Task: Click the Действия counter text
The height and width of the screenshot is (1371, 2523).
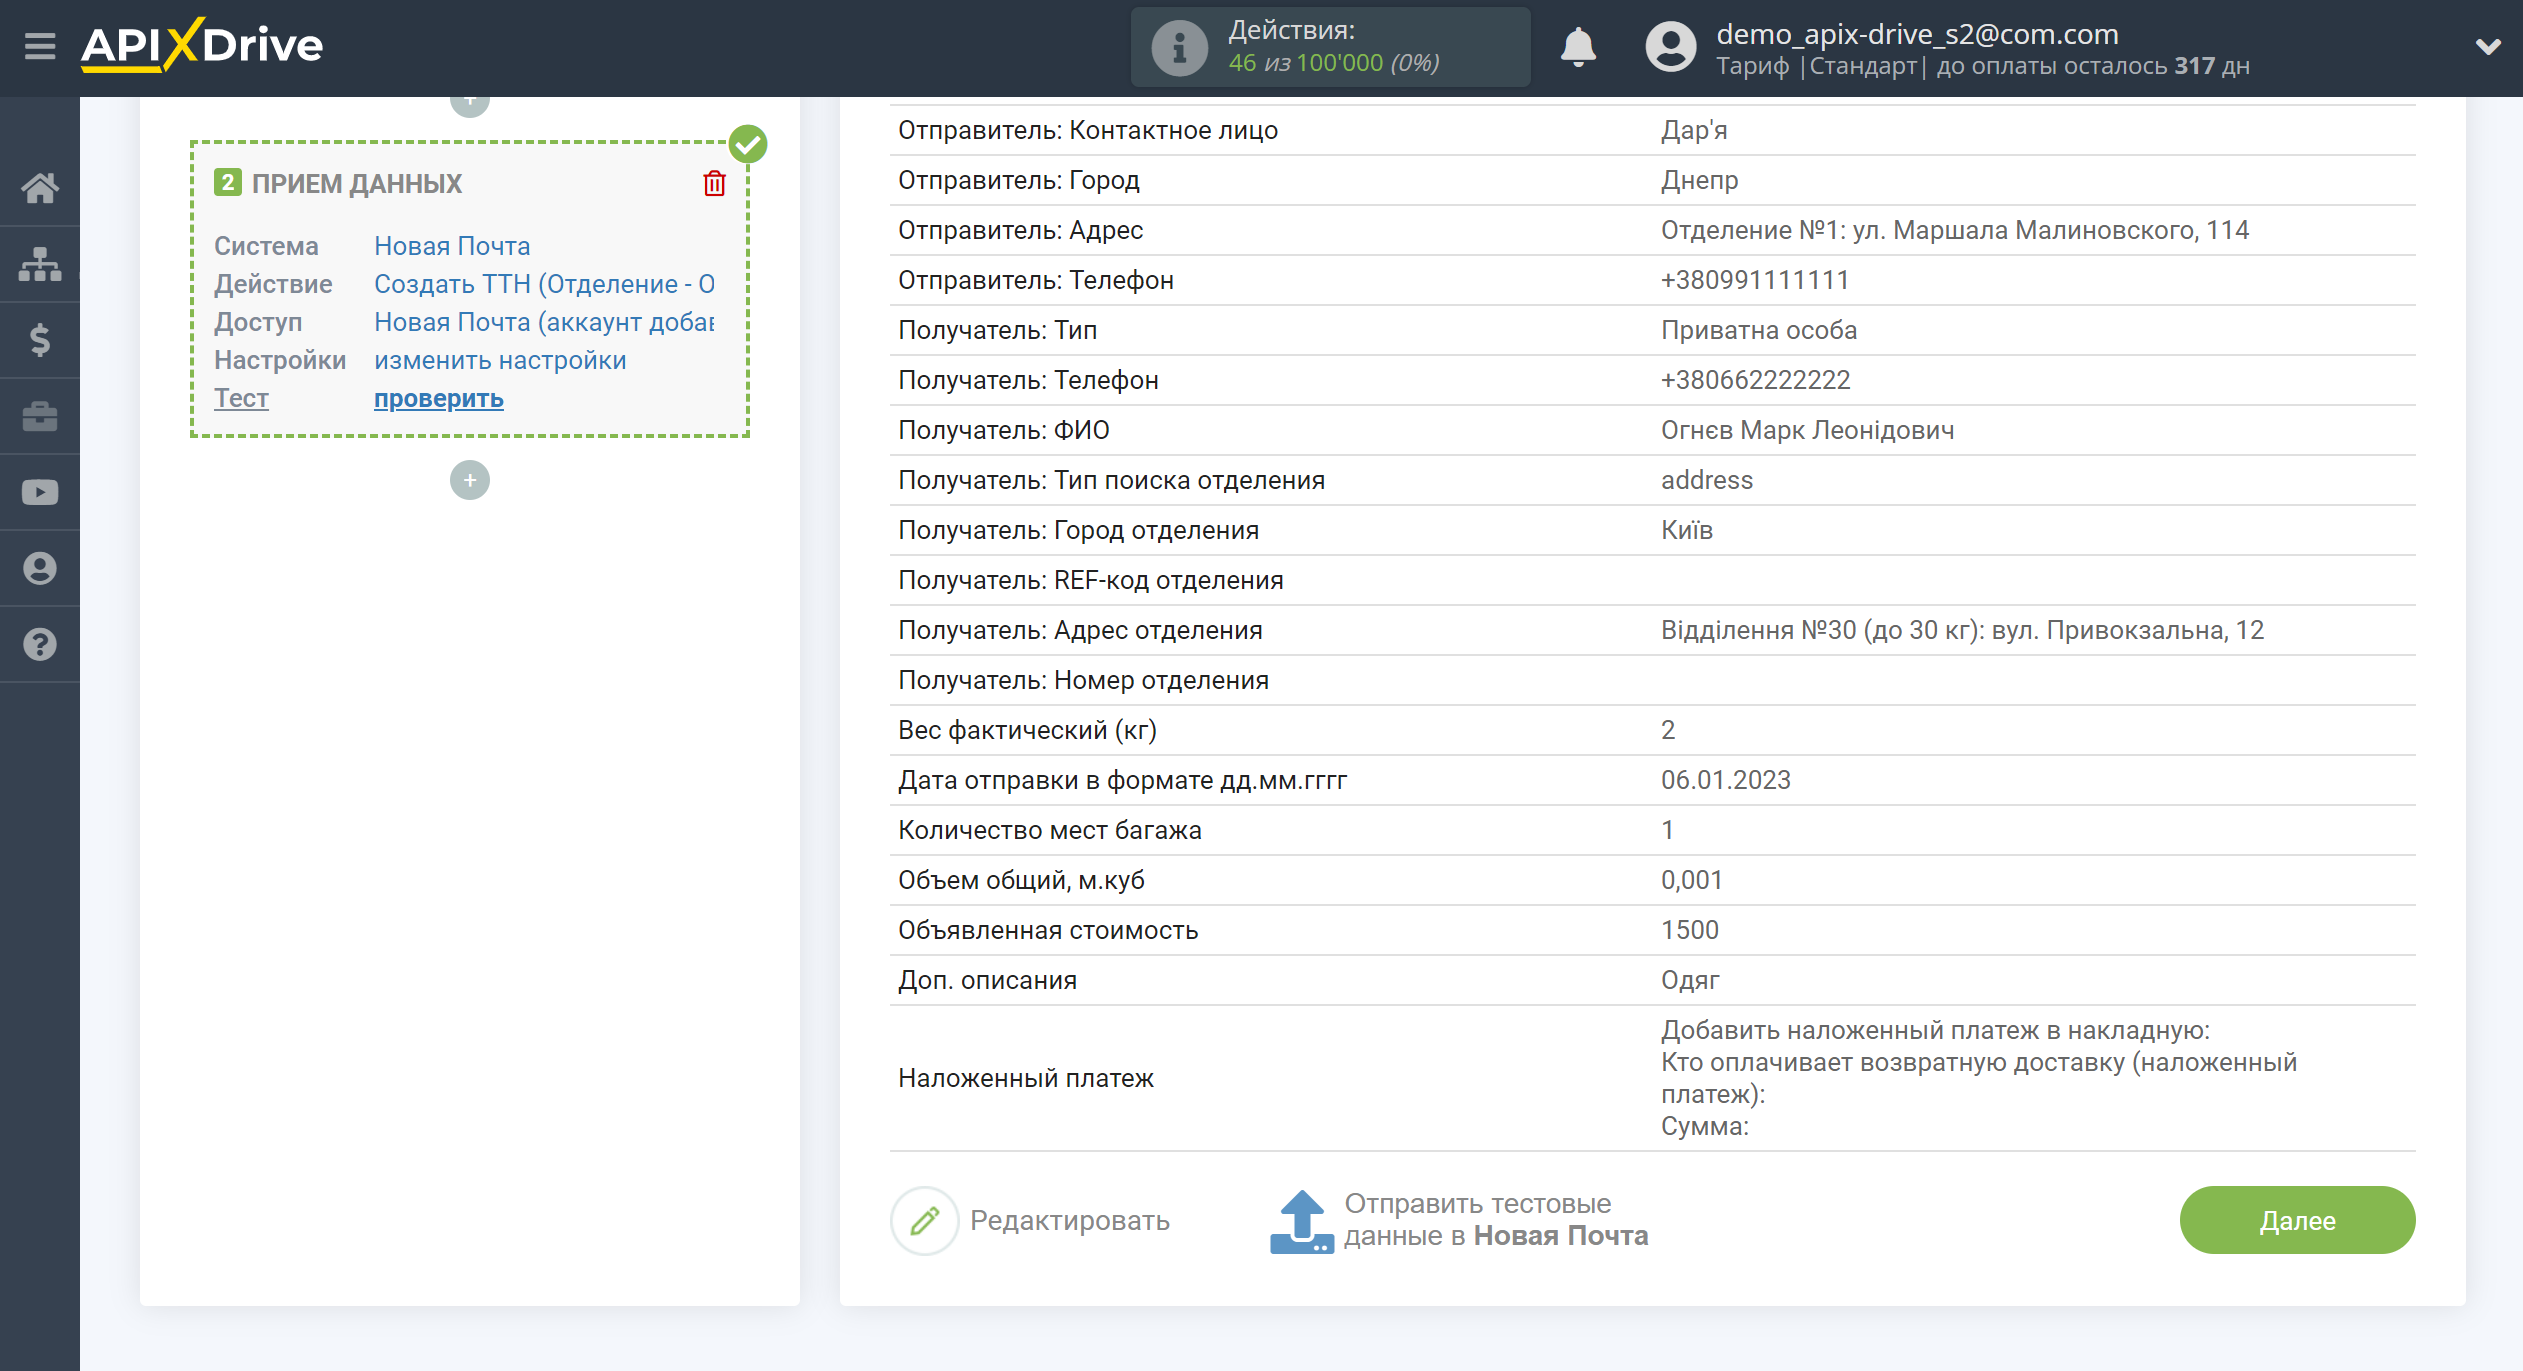Action: 1334,47
